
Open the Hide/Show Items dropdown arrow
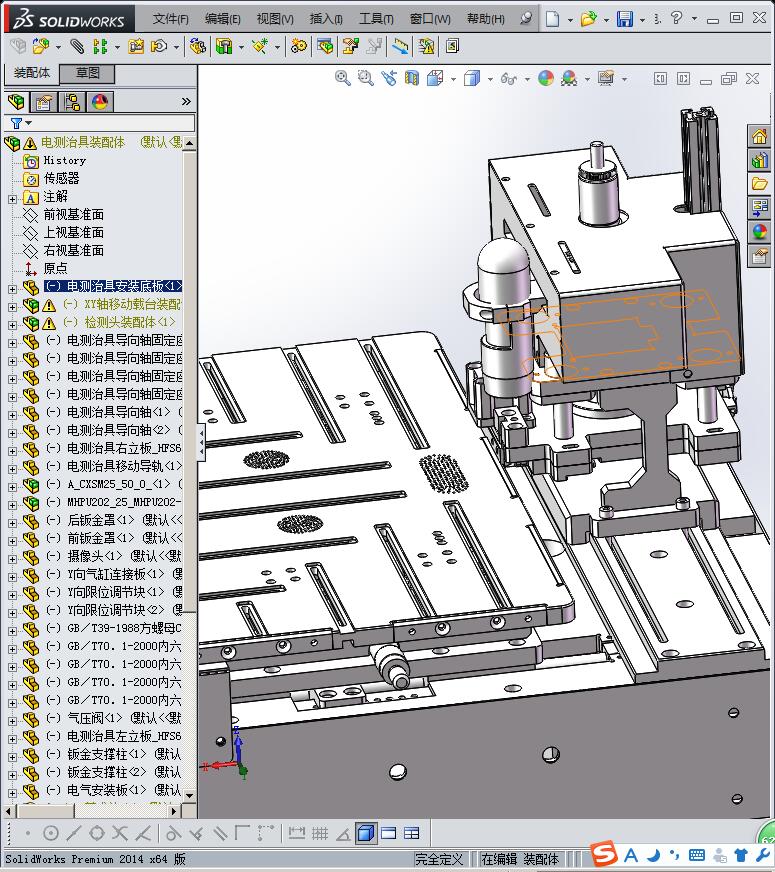[527, 80]
